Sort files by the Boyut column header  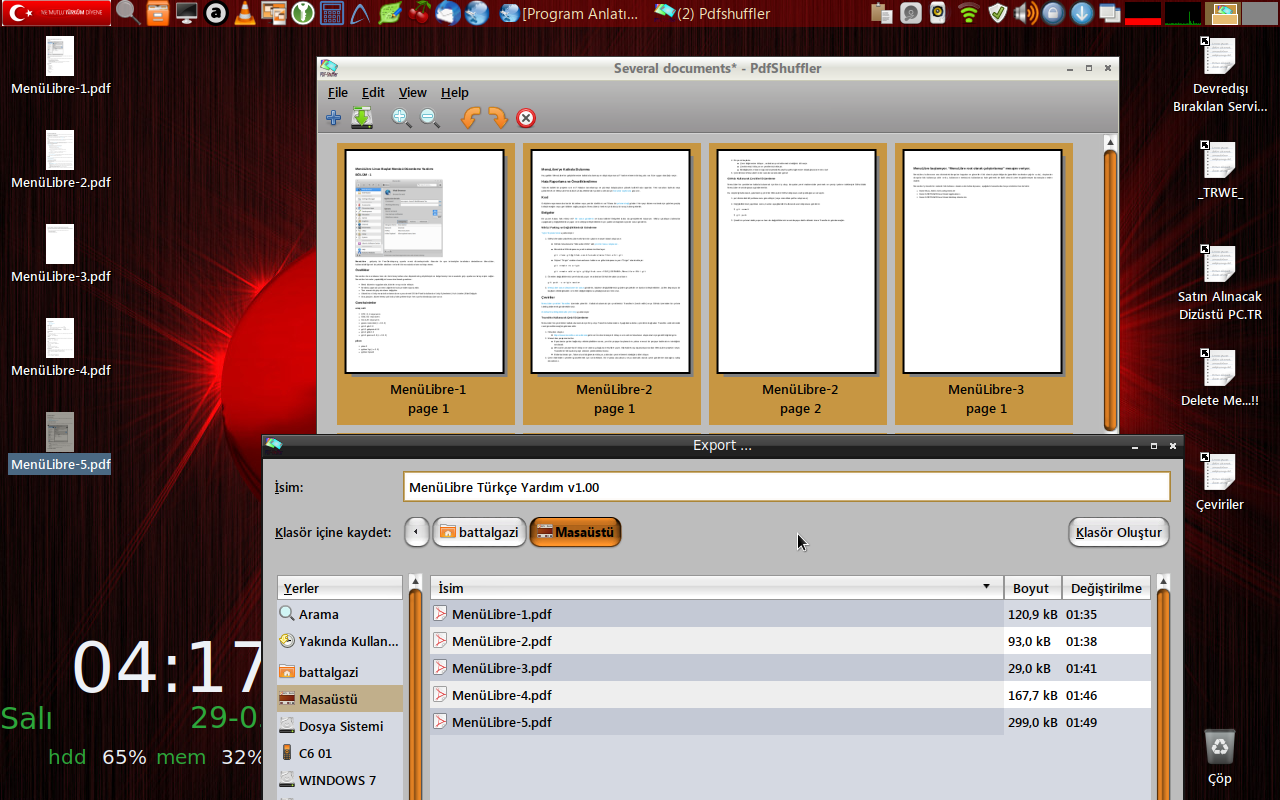point(1032,588)
